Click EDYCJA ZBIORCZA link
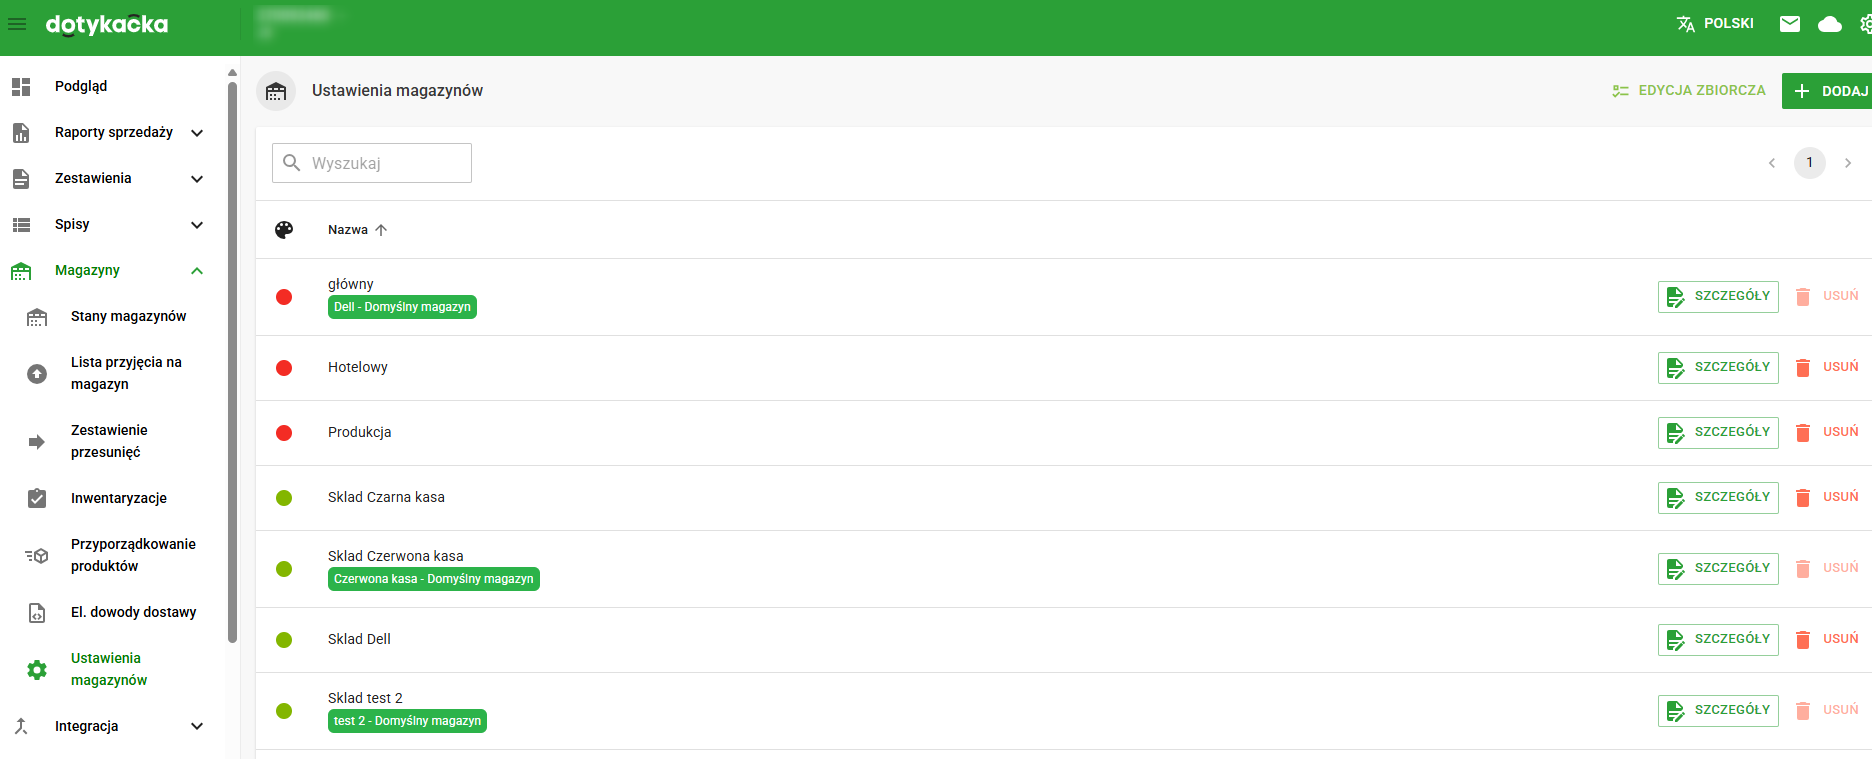The width and height of the screenshot is (1872, 759). (1689, 91)
